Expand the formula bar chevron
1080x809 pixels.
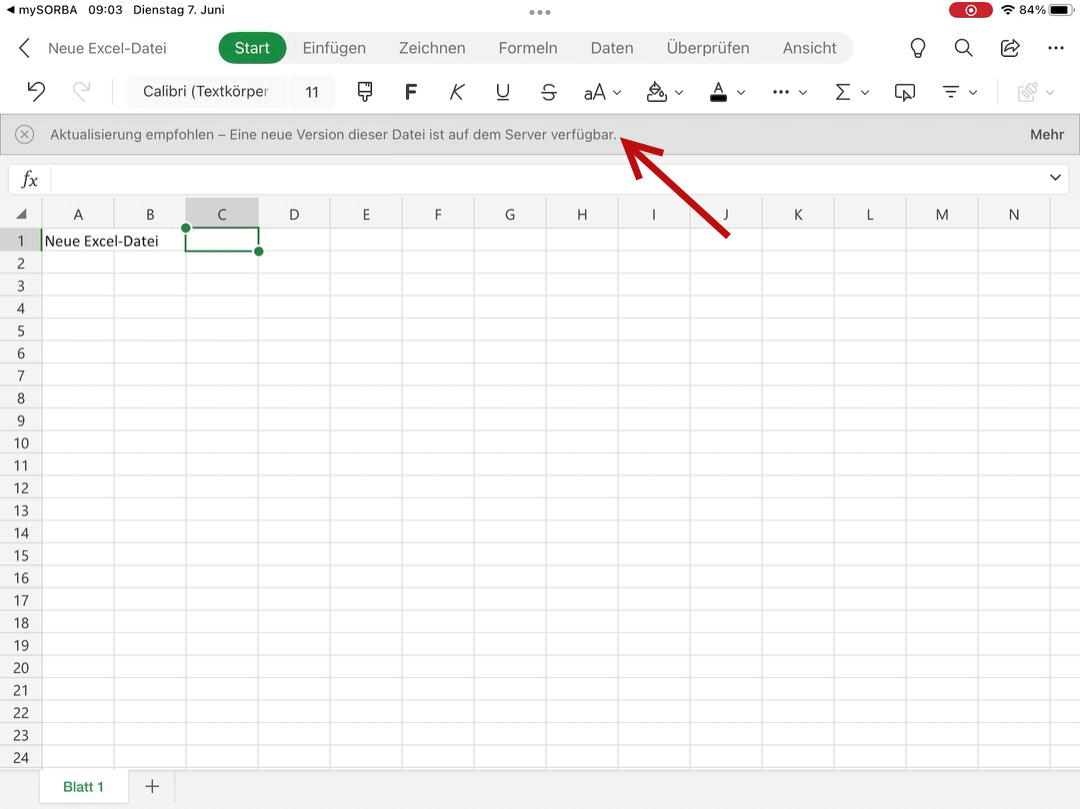click(x=1055, y=178)
